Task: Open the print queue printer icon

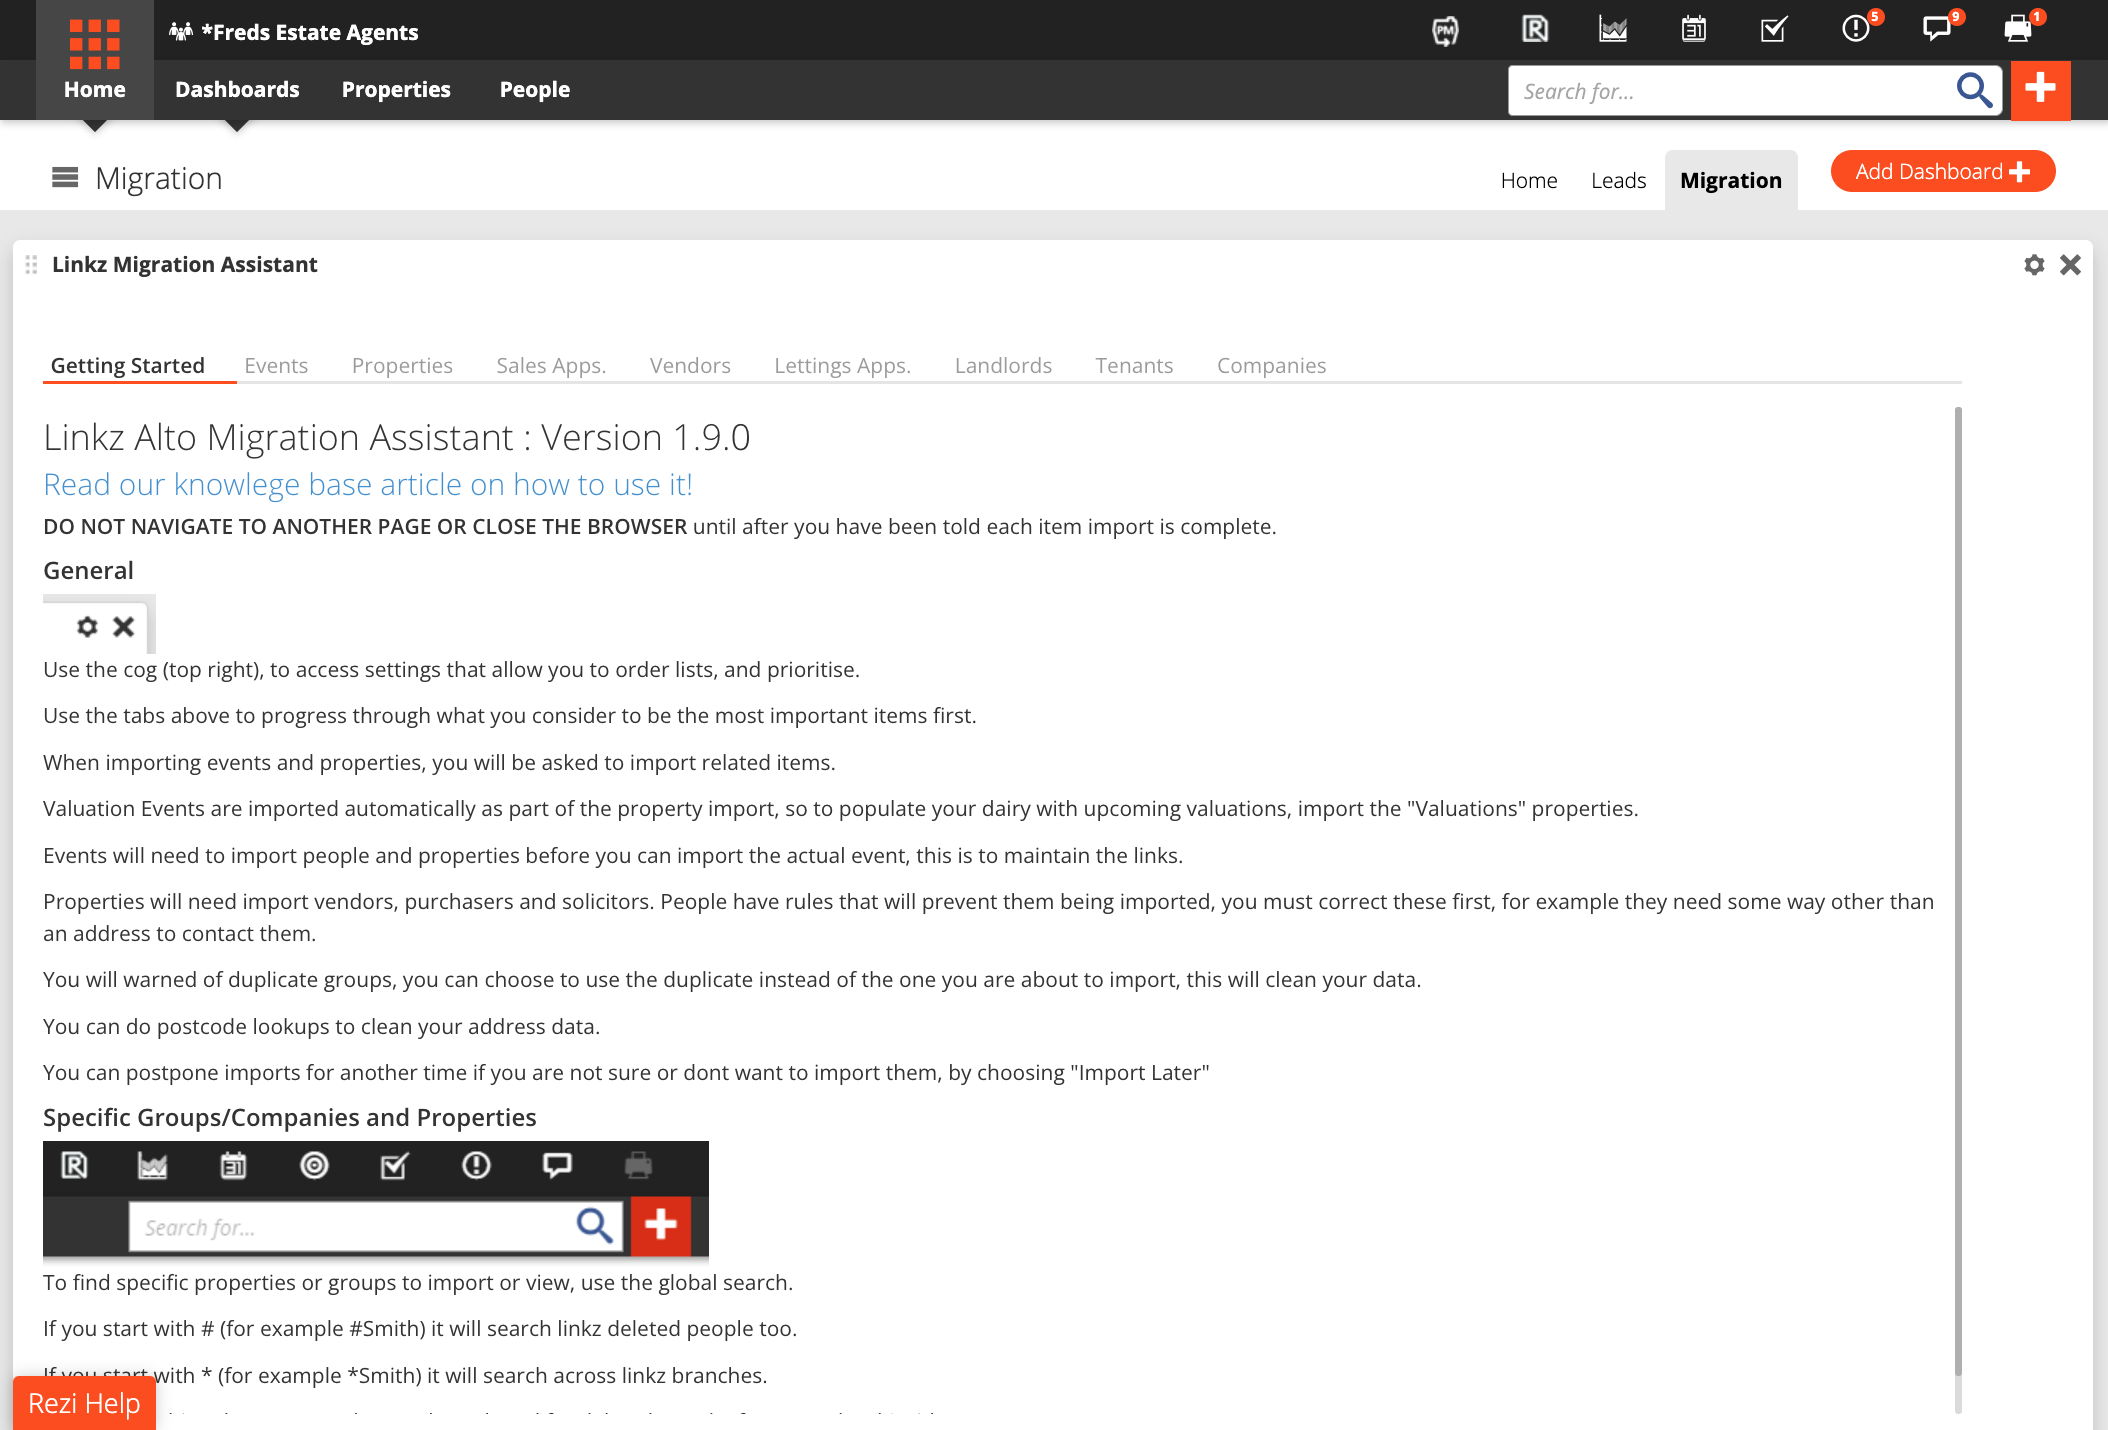Action: 2020,28
